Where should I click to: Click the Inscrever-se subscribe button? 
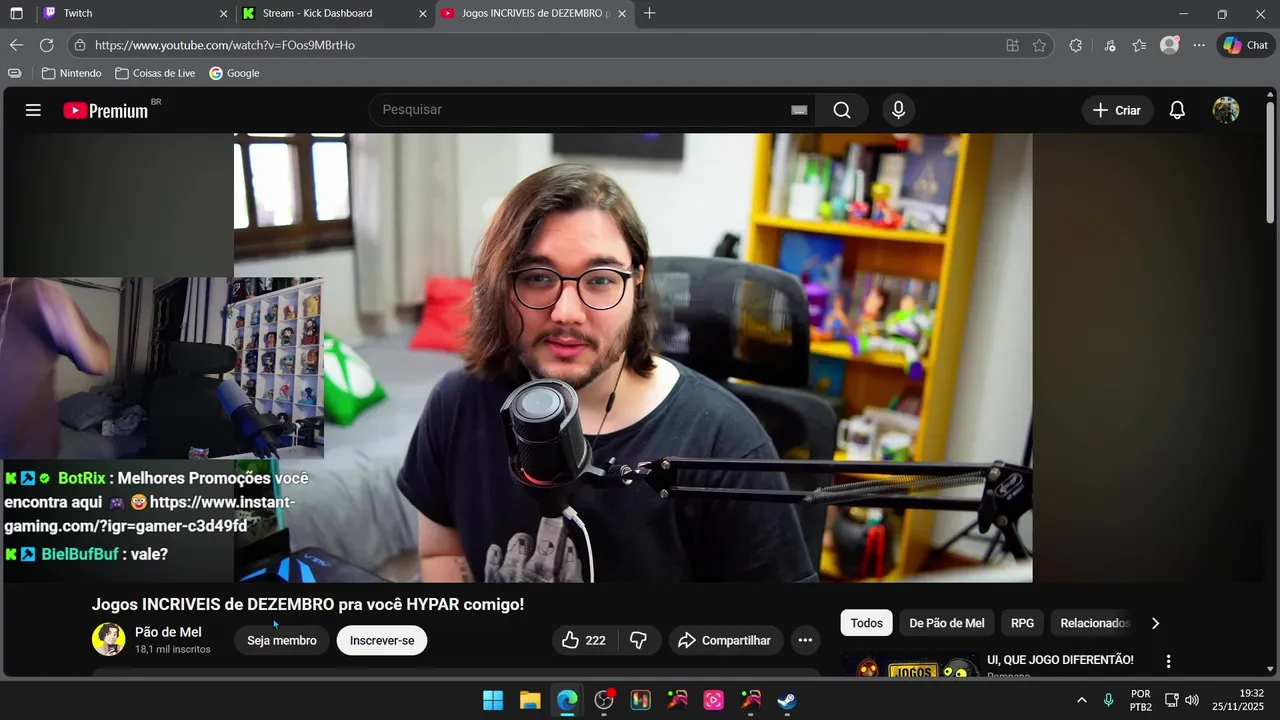(x=382, y=640)
